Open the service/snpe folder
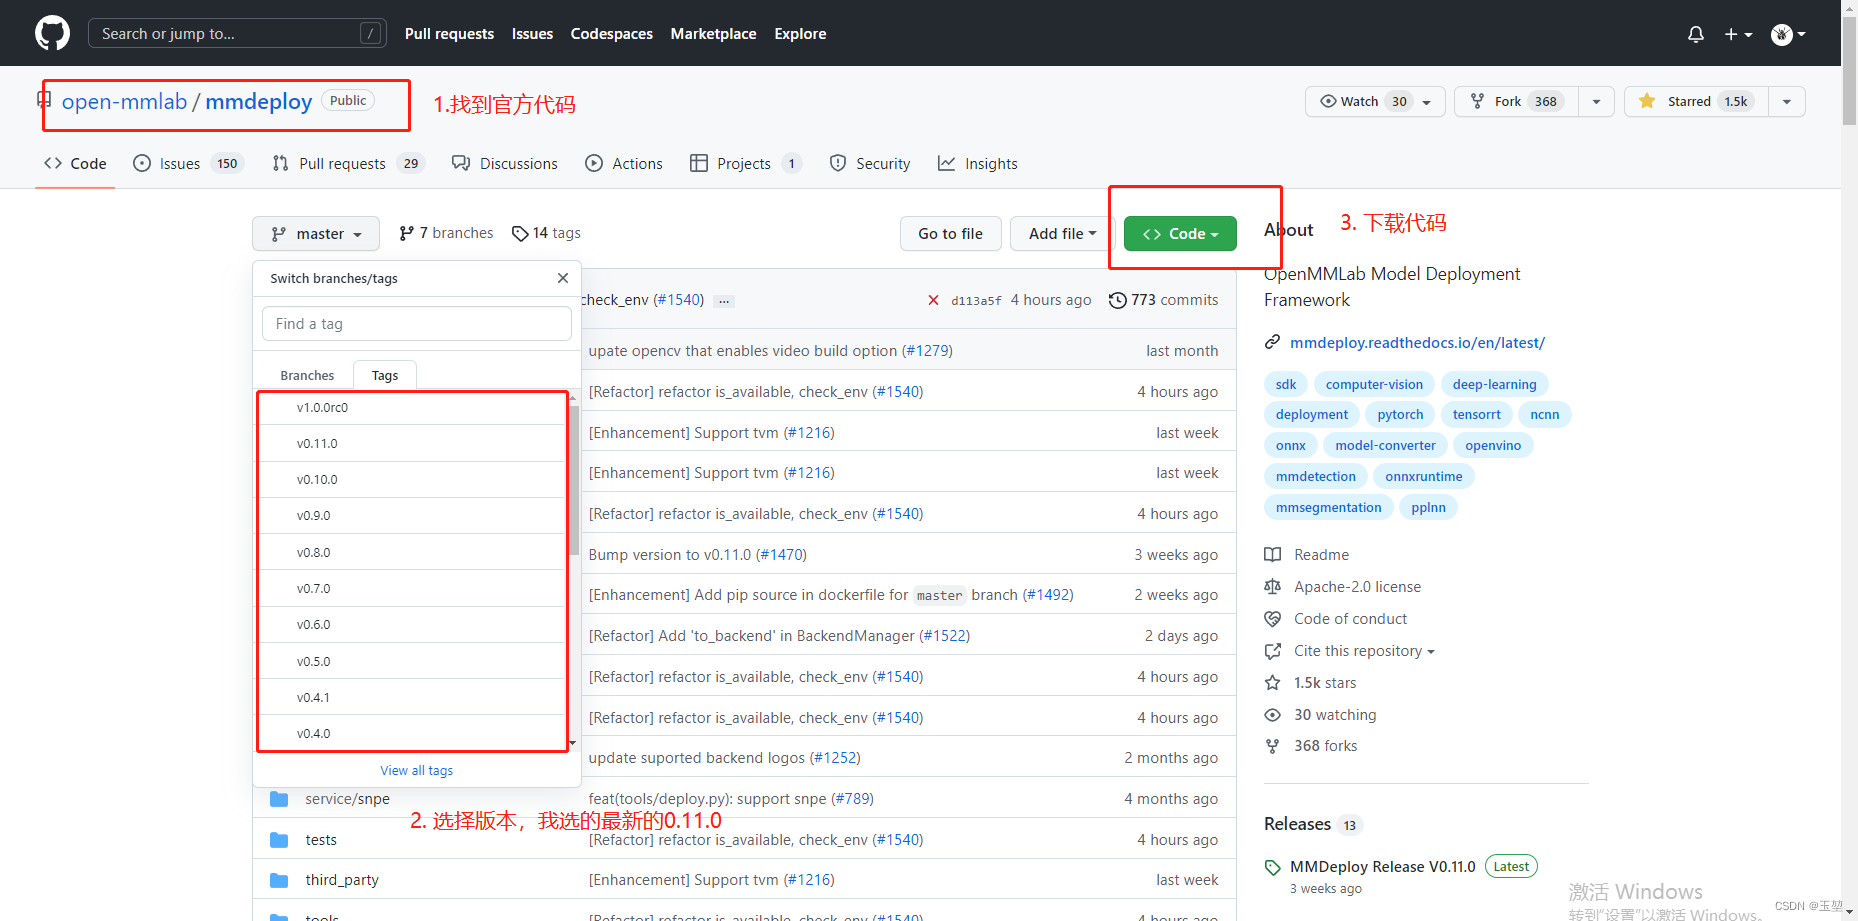 pyautogui.click(x=347, y=798)
